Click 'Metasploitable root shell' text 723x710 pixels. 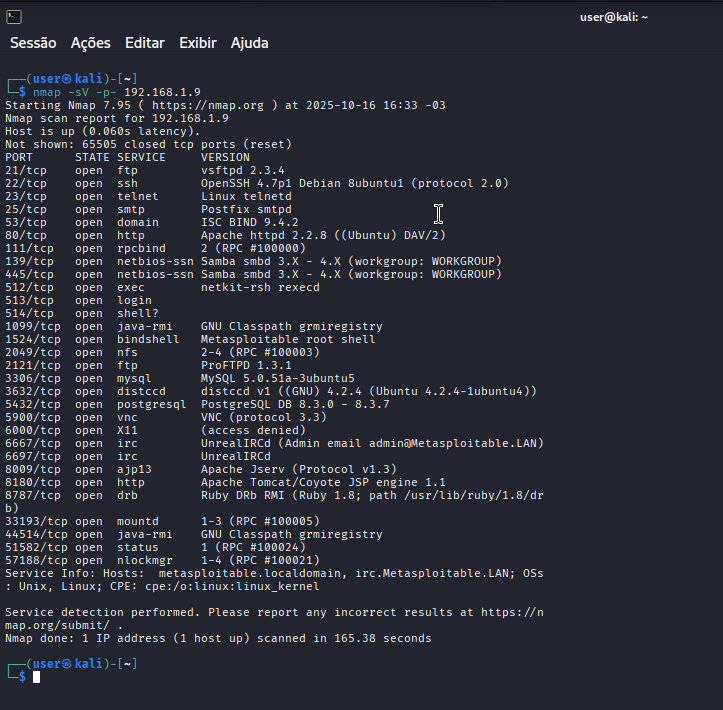[288, 339]
